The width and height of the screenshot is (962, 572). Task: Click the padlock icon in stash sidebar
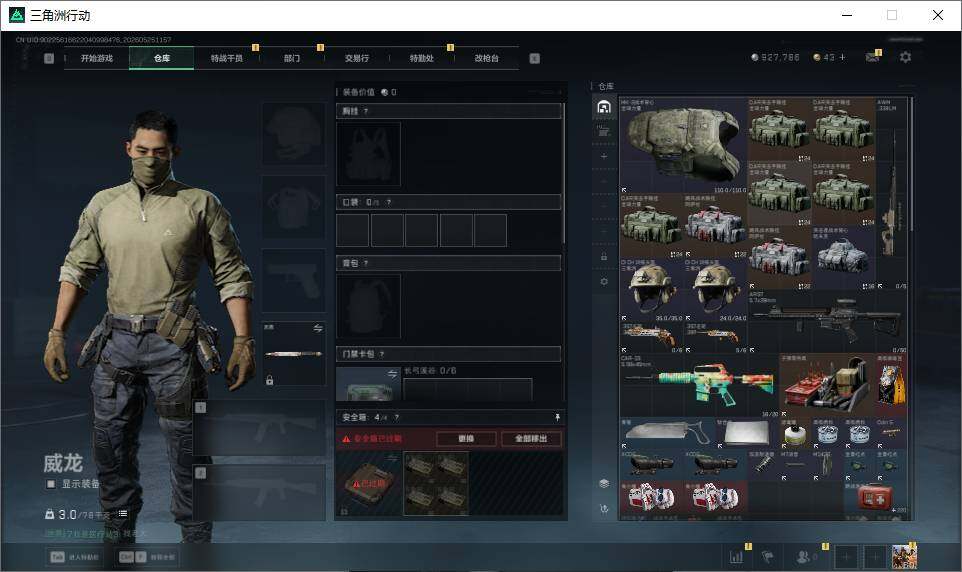click(x=604, y=257)
